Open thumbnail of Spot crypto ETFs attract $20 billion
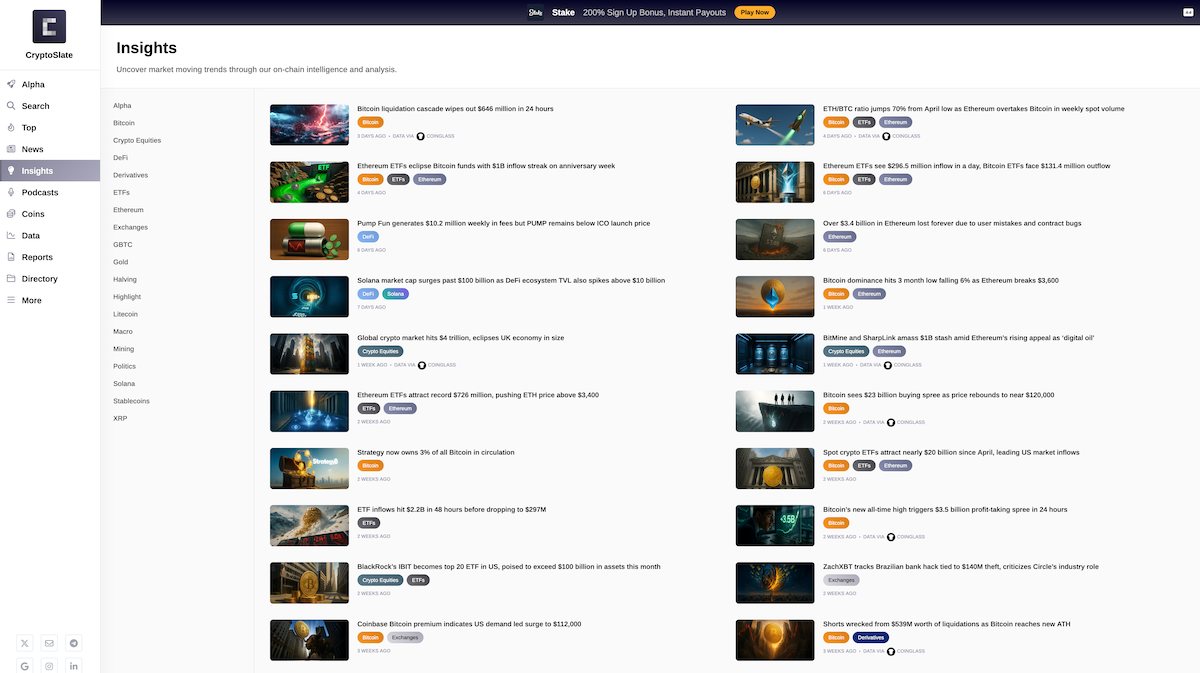The height and width of the screenshot is (673, 1200). coord(775,468)
